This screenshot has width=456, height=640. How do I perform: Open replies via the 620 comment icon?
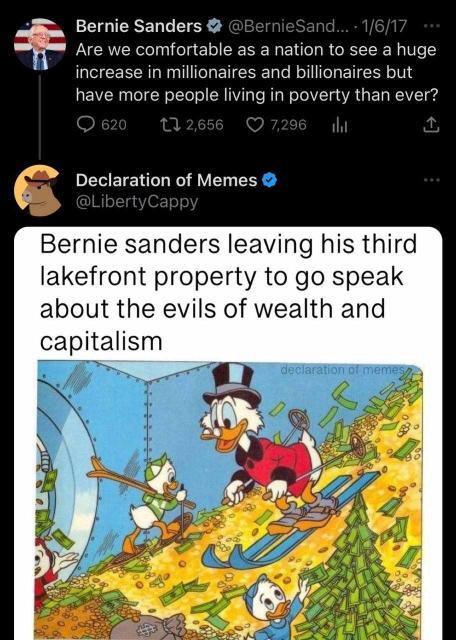[86, 124]
